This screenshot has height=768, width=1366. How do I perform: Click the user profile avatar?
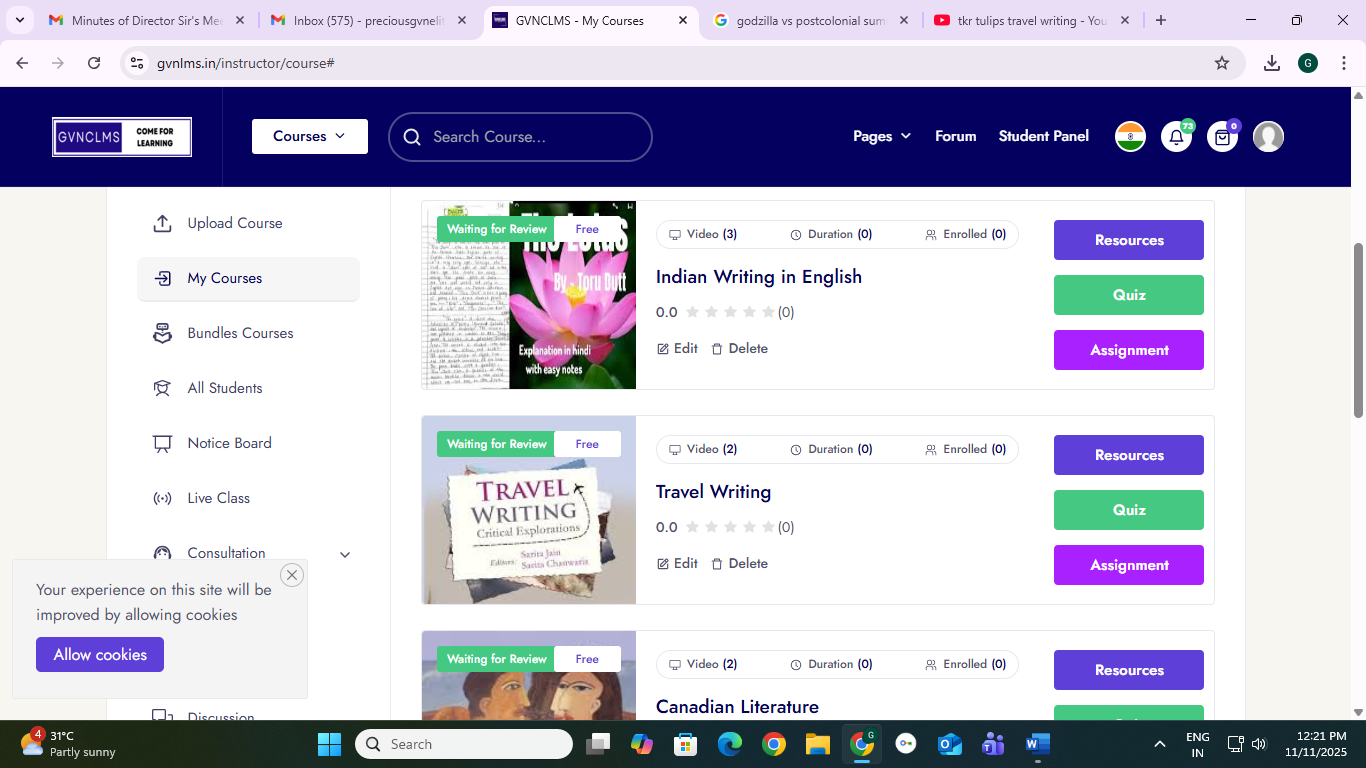point(1268,137)
